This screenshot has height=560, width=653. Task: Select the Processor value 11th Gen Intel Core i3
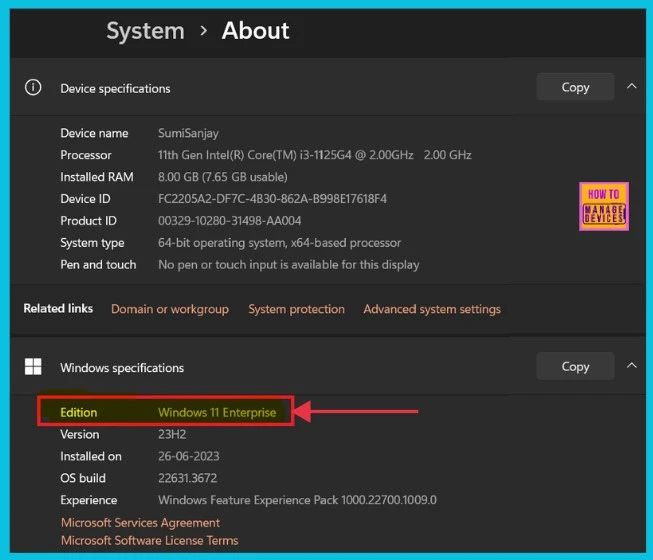(x=314, y=155)
